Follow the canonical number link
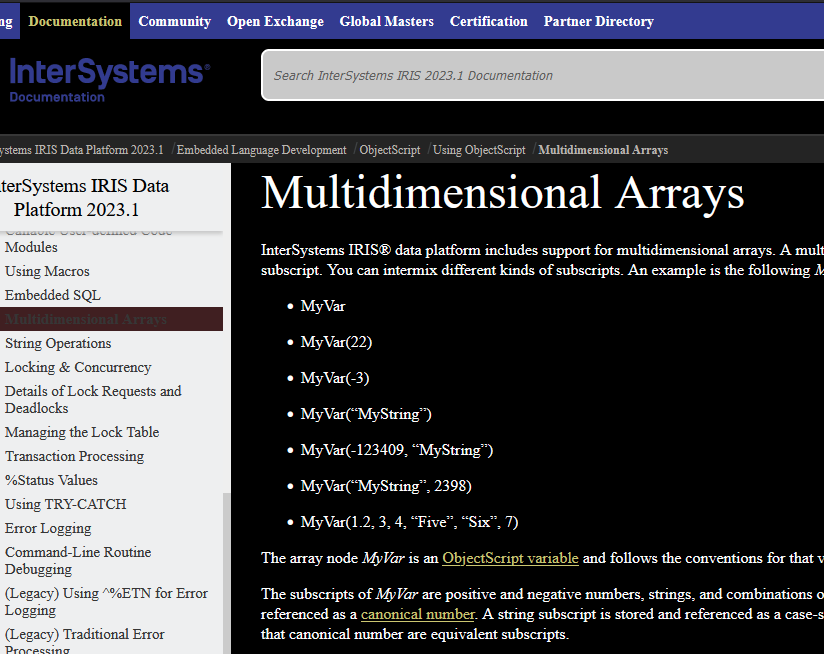 coord(418,614)
